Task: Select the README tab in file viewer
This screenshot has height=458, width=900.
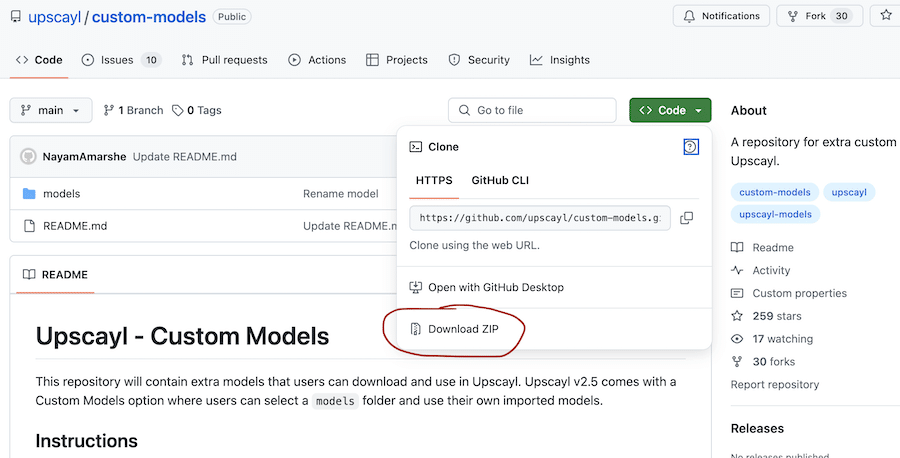Action: [55, 274]
